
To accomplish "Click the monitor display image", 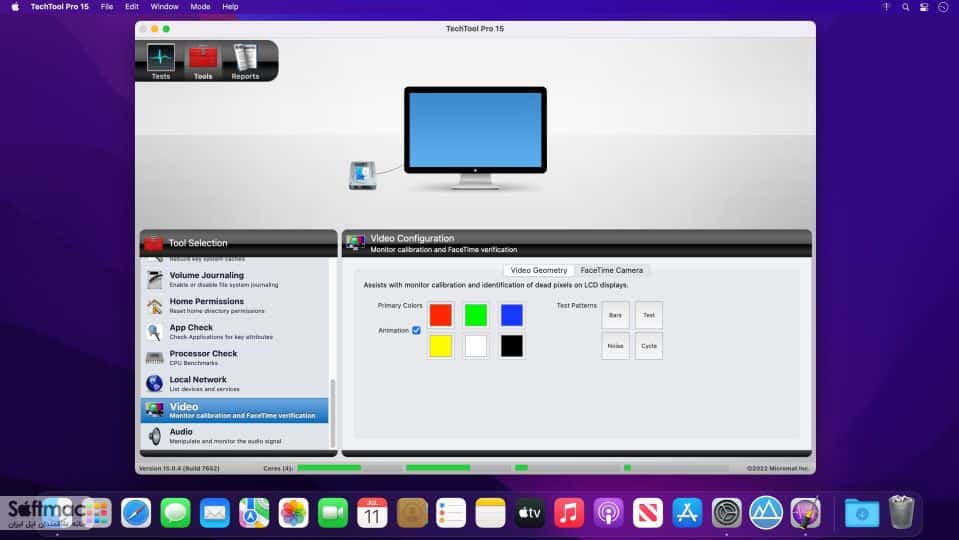I will pyautogui.click(x=475, y=138).
